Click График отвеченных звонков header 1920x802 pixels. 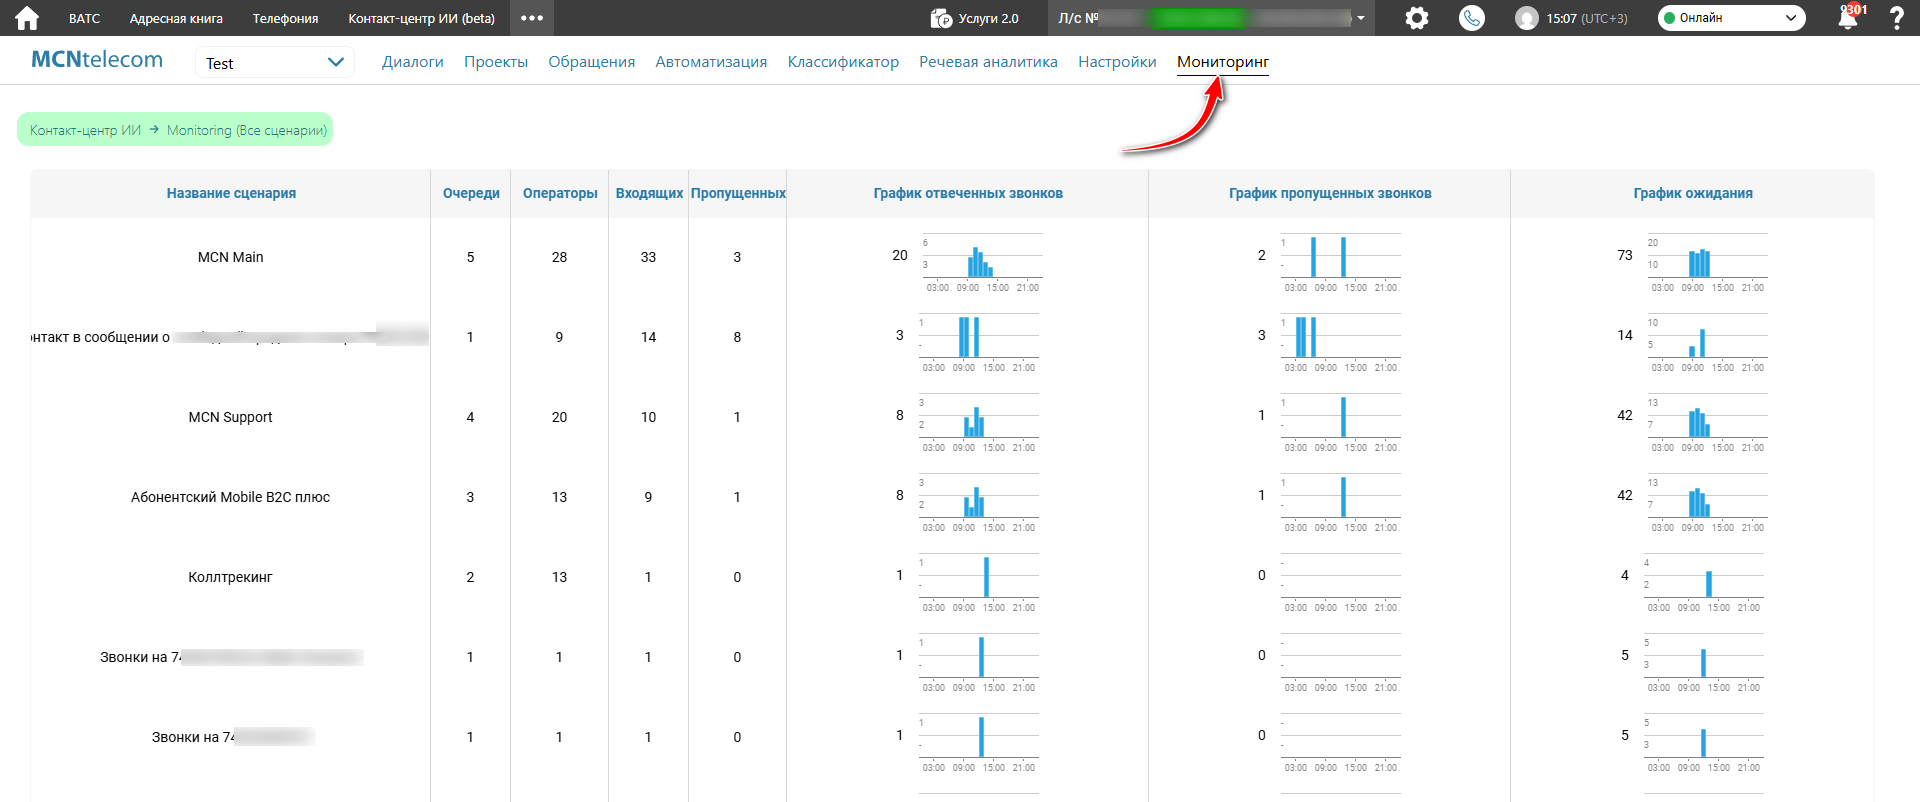tap(968, 193)
